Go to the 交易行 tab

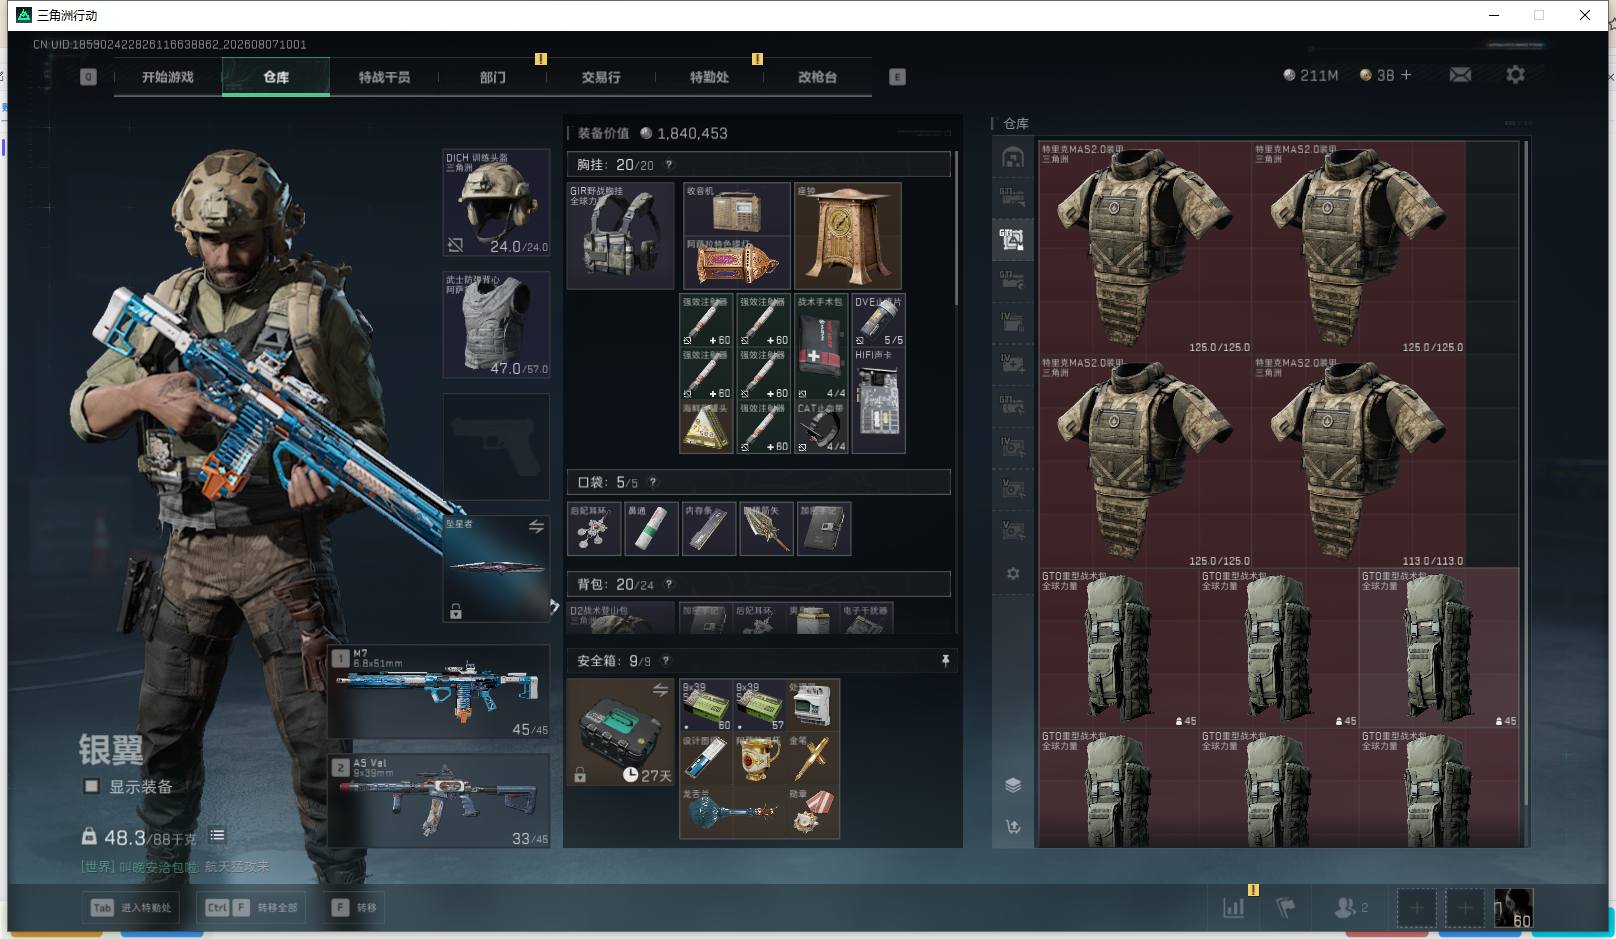point(600,77)
